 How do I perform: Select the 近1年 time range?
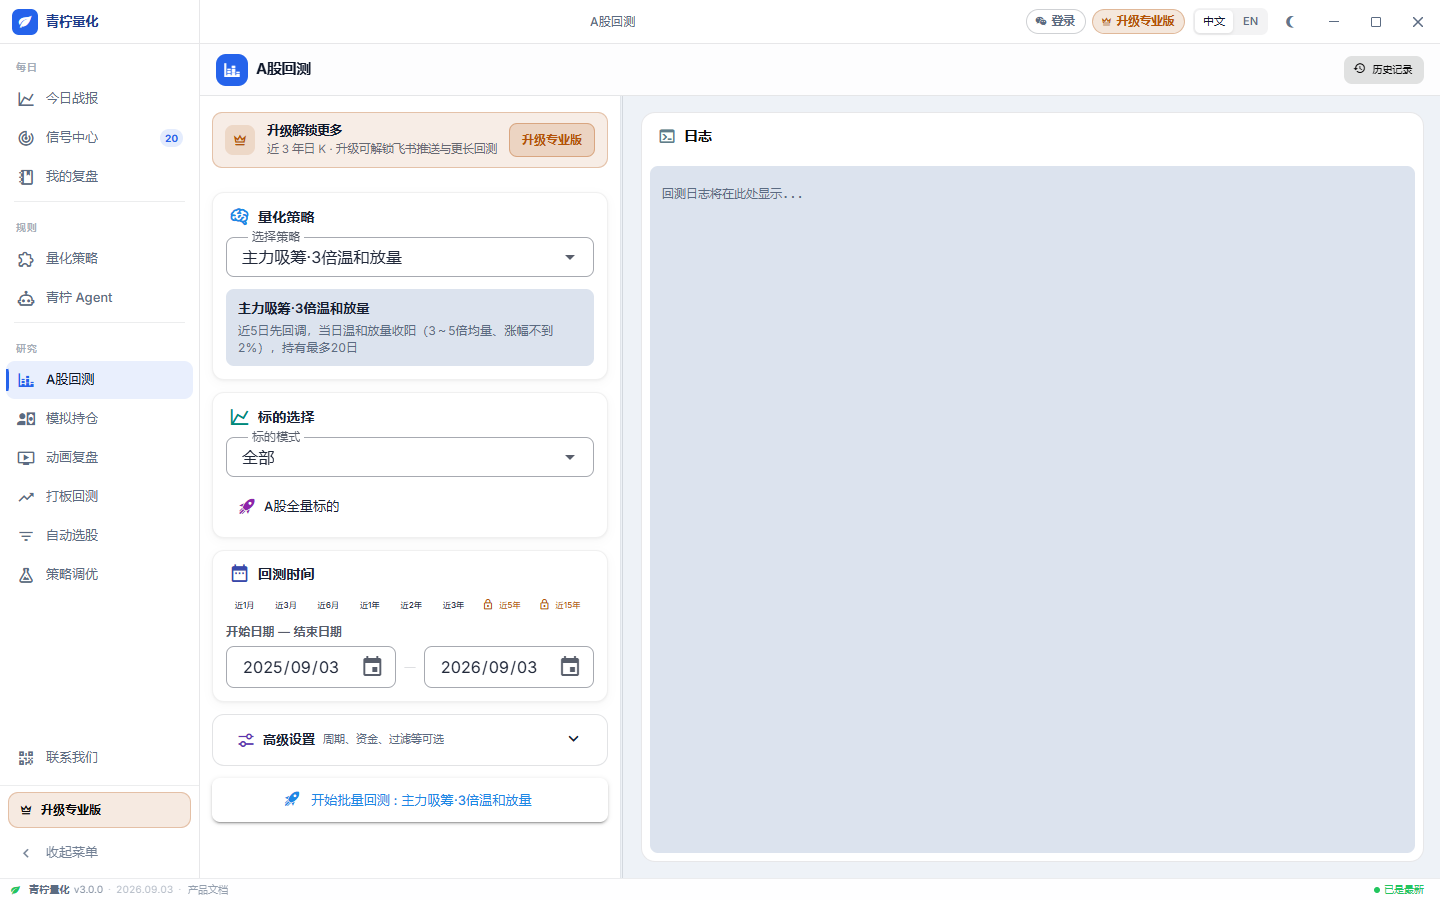click(370, 605)
